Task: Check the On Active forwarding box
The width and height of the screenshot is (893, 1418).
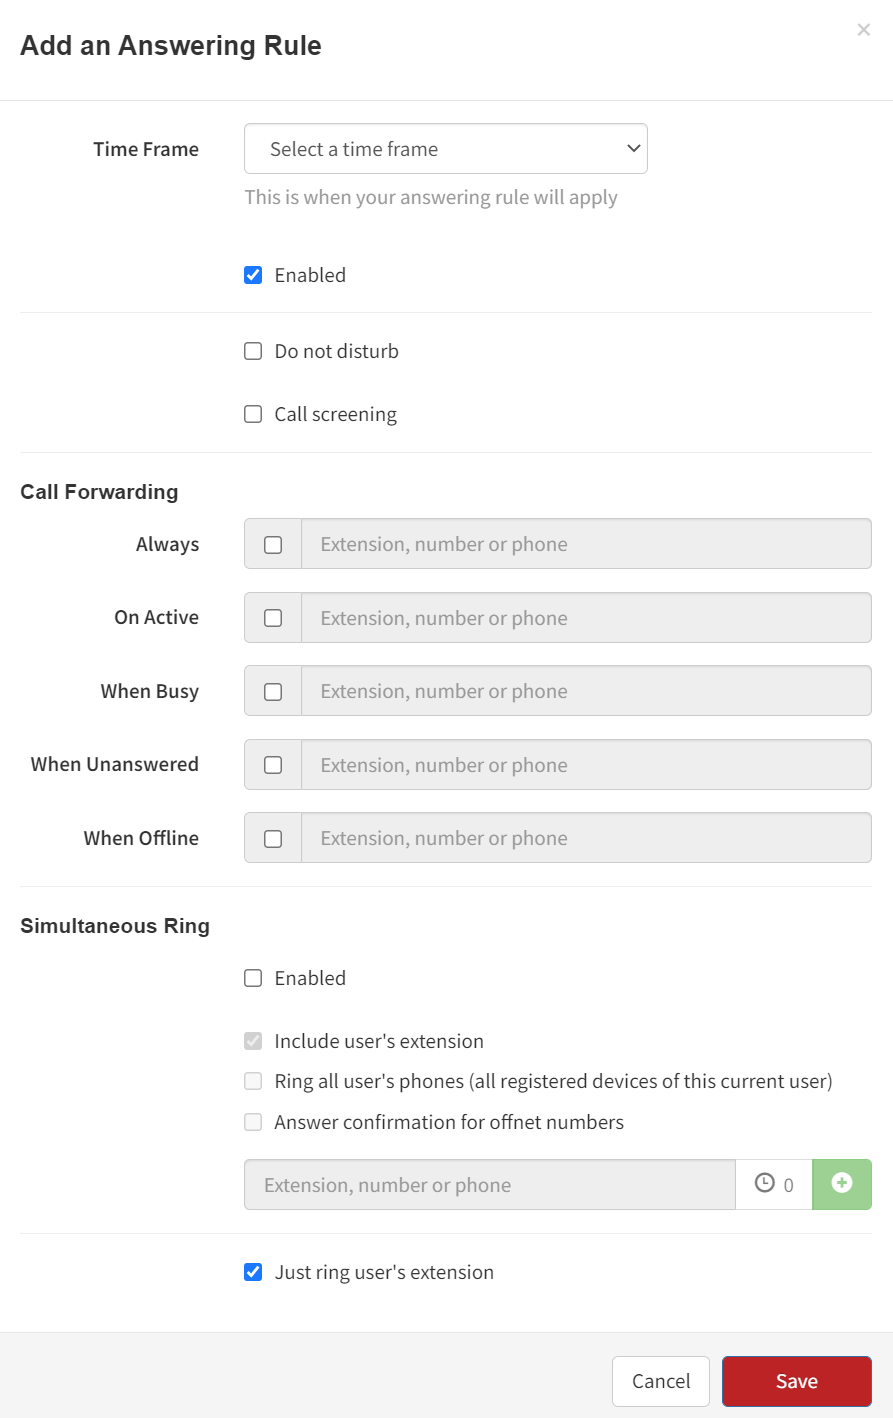Action: (273, 618)
